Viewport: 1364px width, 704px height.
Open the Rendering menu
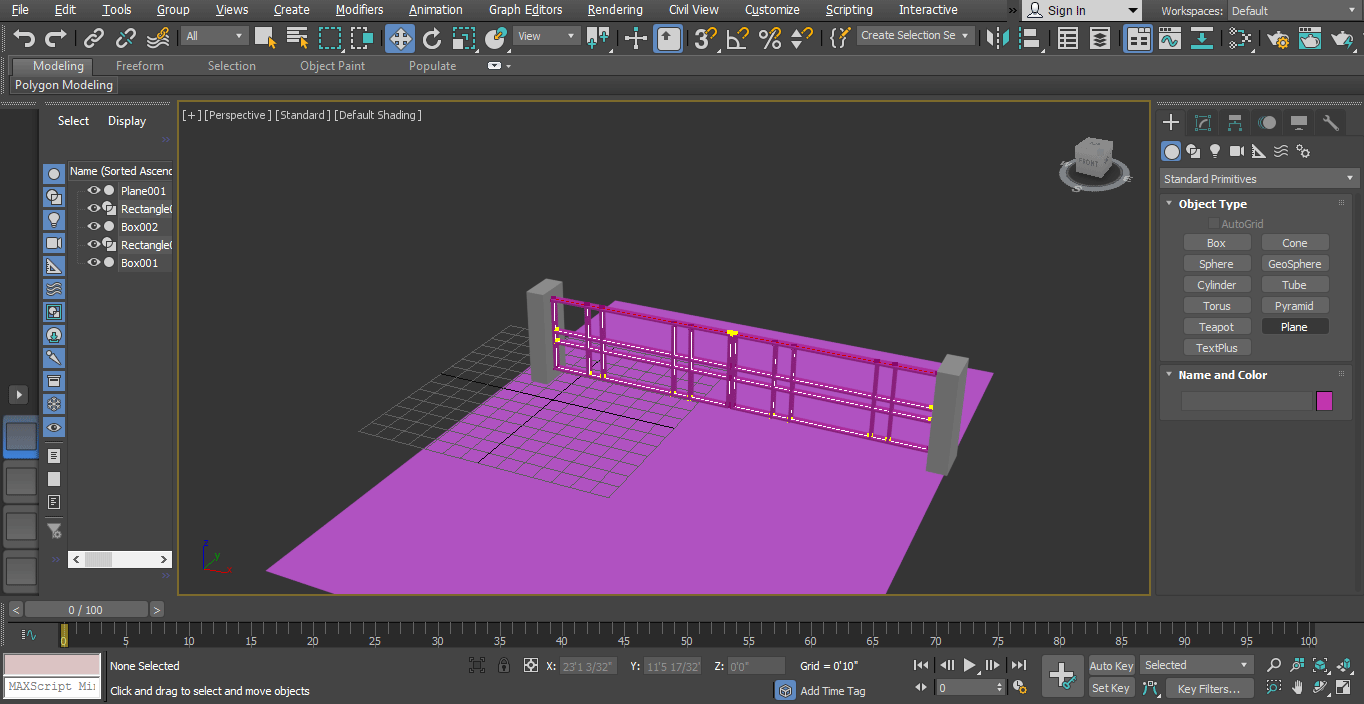coord(614,10)
